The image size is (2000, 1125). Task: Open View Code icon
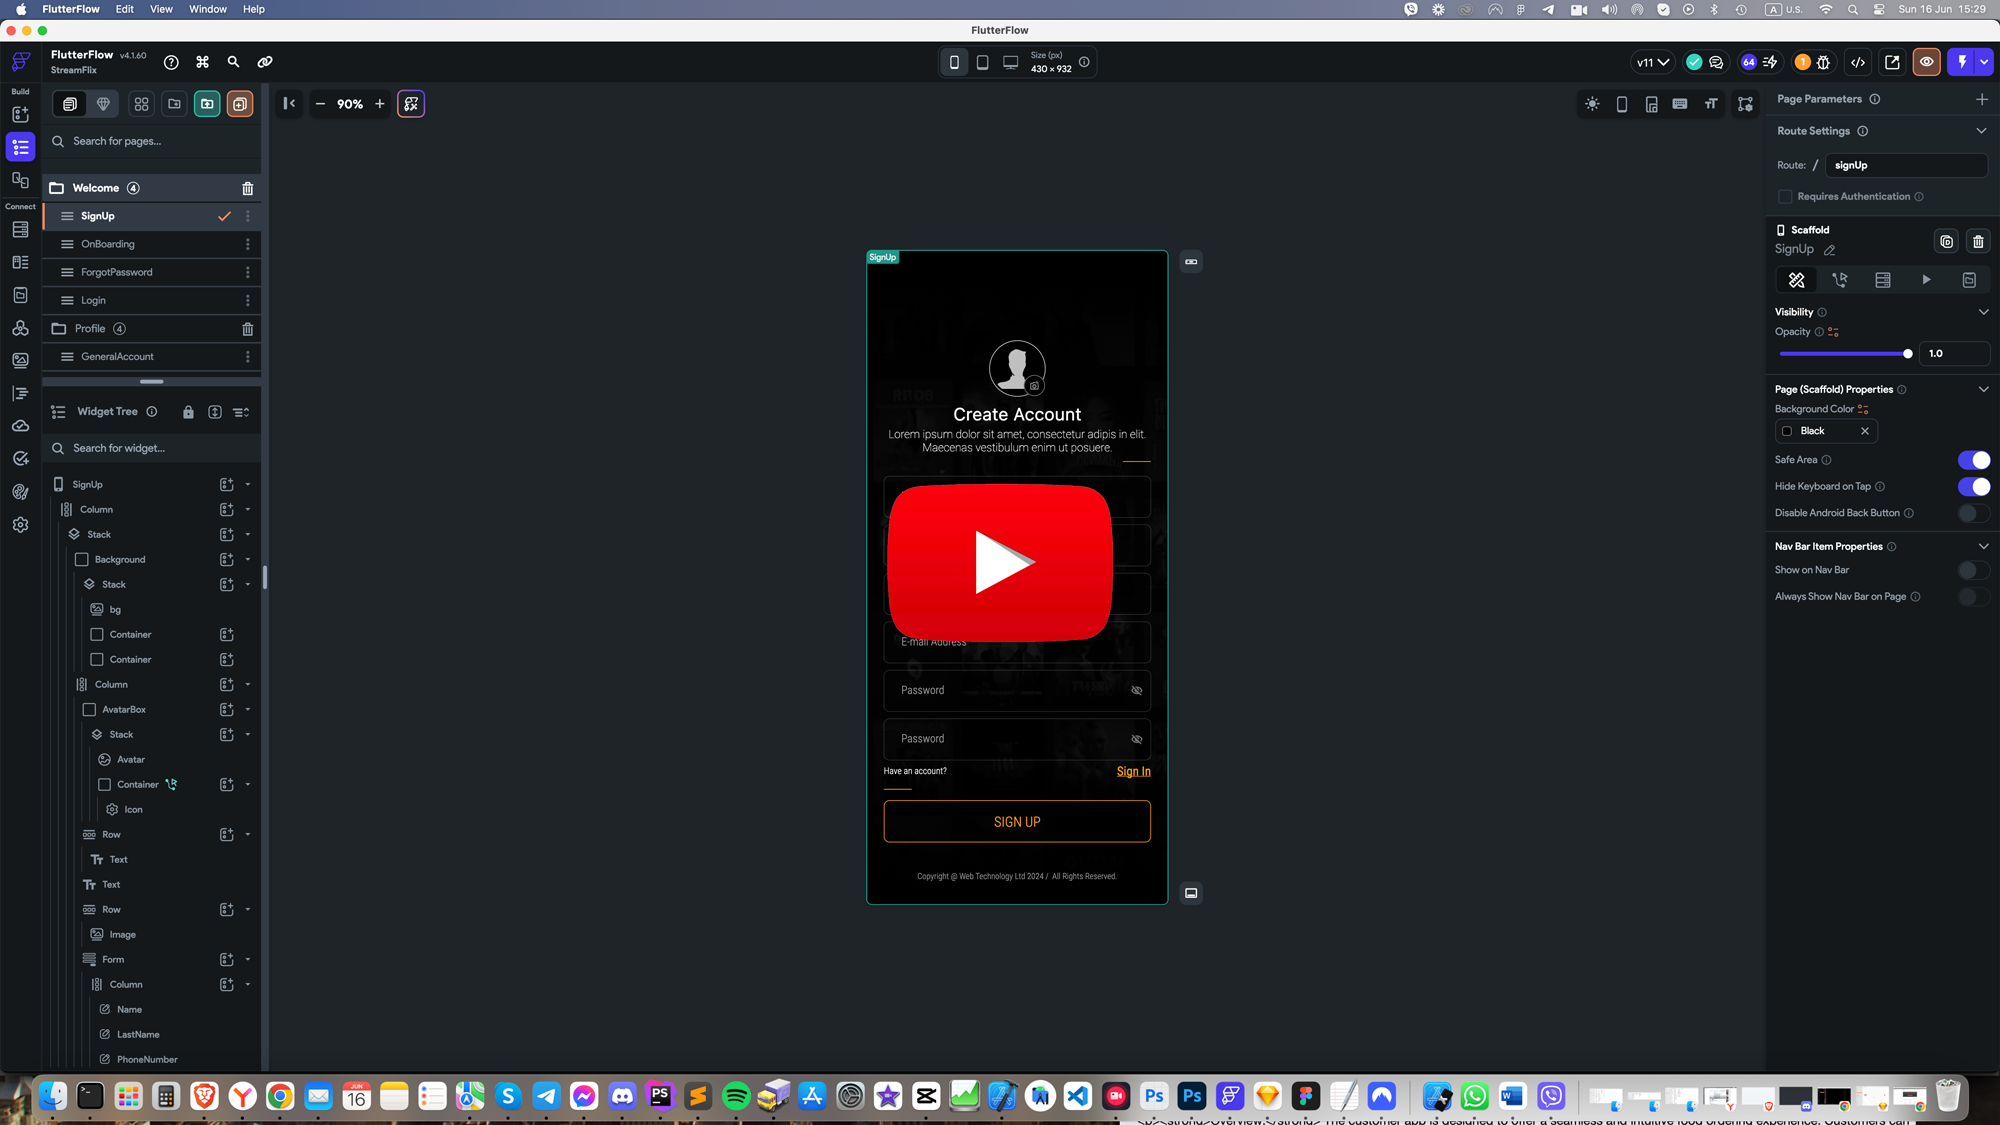pos(1858,62)
